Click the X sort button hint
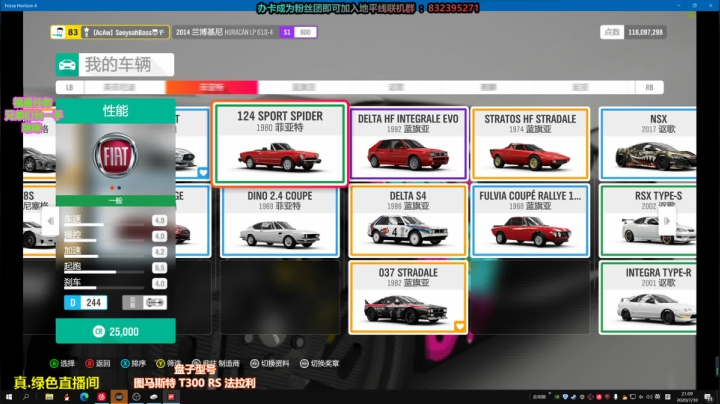This screenshot has width=720, height=404. click(x=133, y=364)
